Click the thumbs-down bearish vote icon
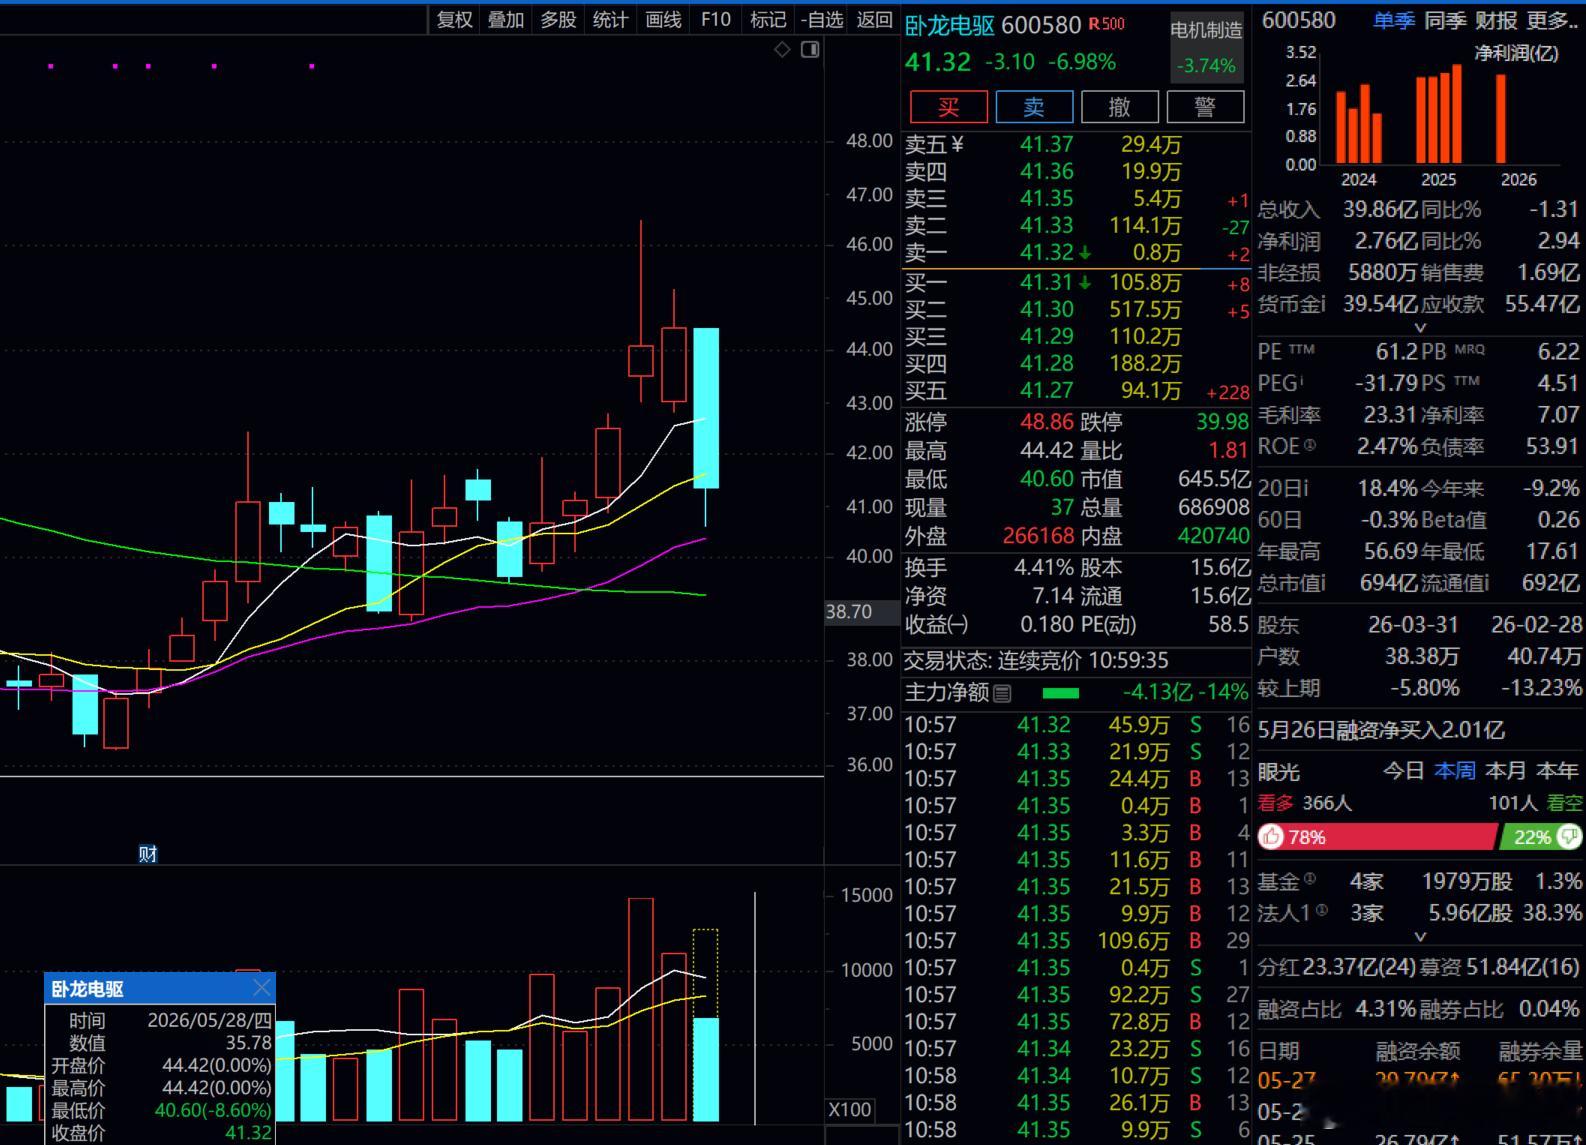This screenshot has width=1586, height=1145. click(1569, 836)
